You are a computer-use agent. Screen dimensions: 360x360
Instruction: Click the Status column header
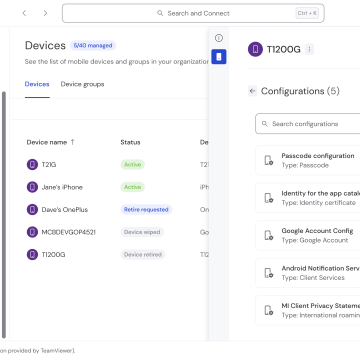click(x=130, y=142)
